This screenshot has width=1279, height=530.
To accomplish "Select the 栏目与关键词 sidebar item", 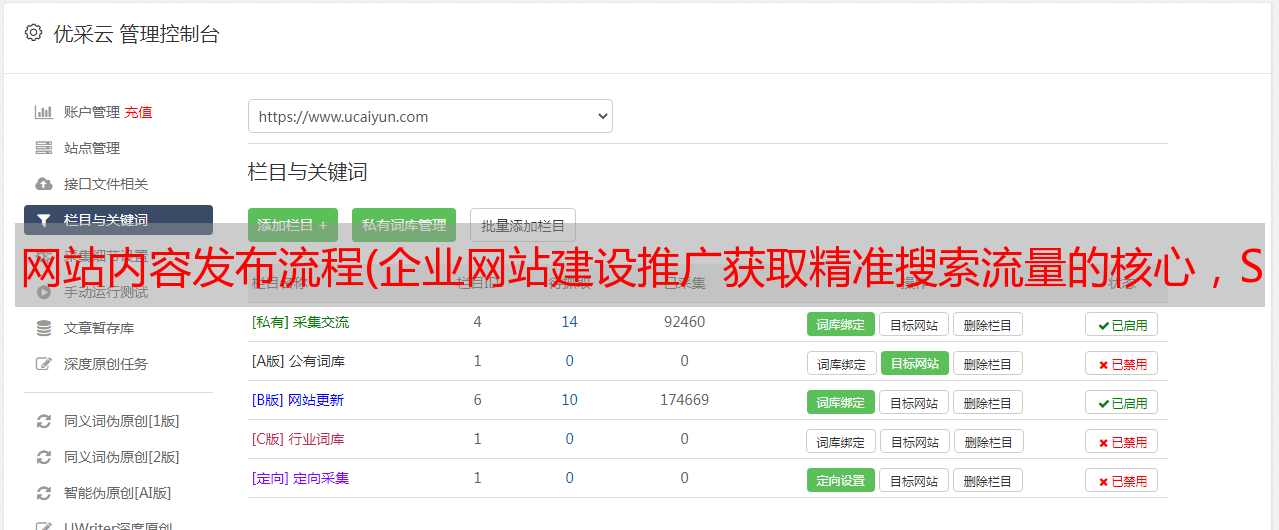I will (x=118, y=220).
